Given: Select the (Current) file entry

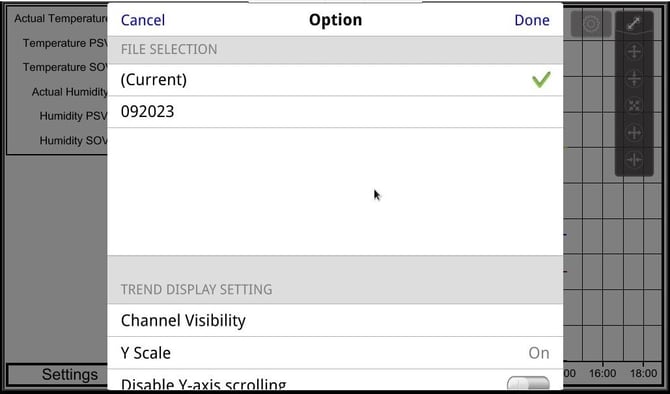Looking at the screenshot, I should (335, 80).
